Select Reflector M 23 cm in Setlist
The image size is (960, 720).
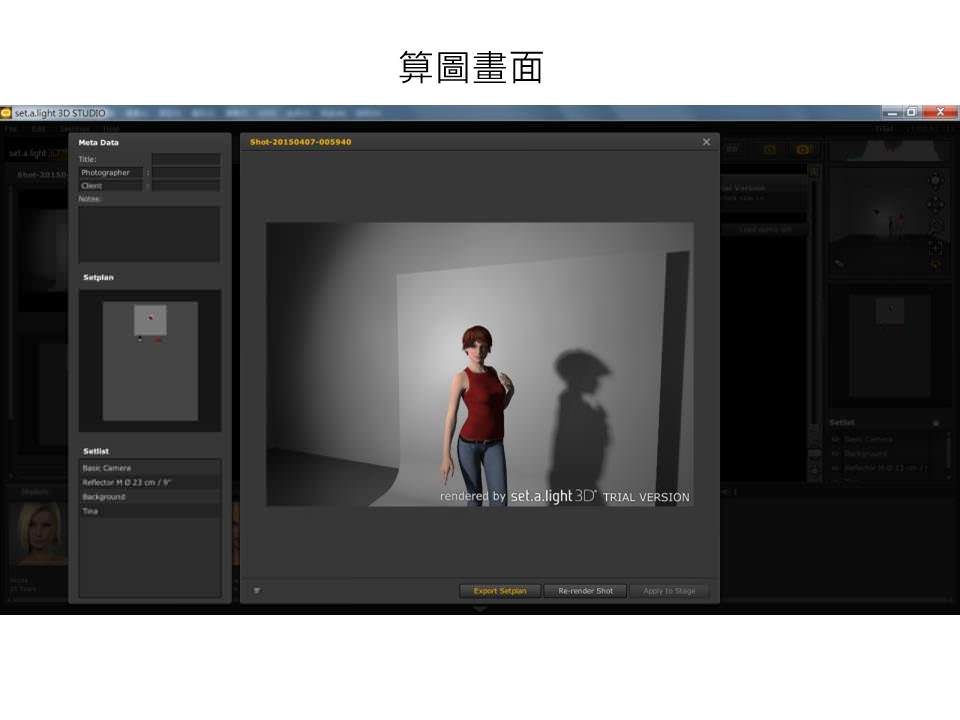pyautogui.click(x=150, y=482)
